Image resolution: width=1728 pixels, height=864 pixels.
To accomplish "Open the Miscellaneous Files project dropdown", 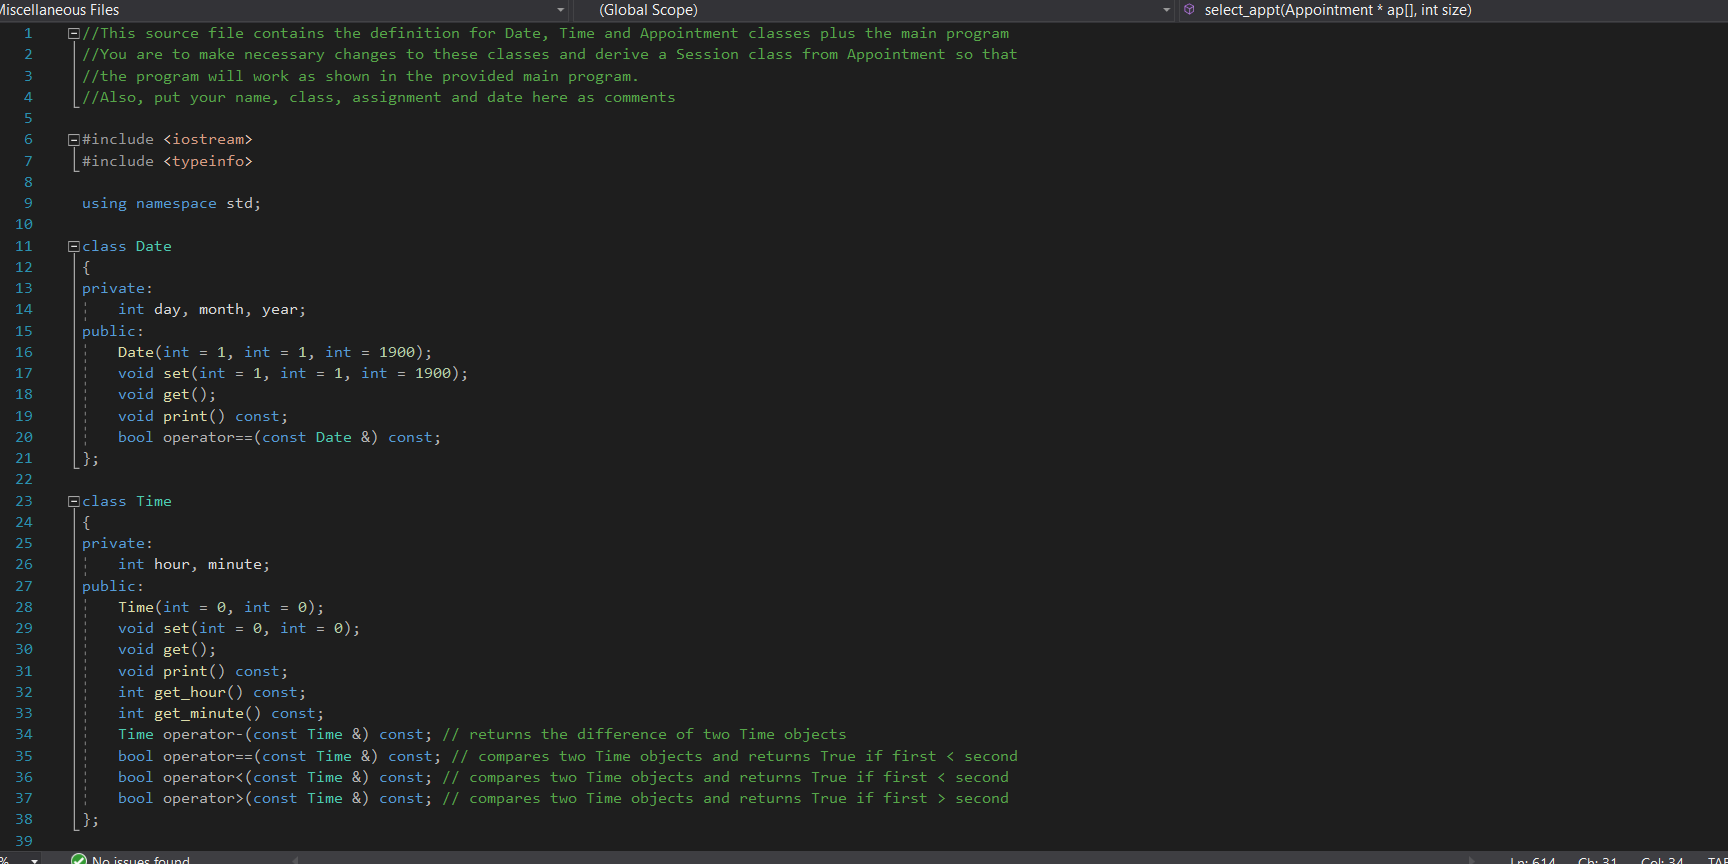I will click(283, 10).
